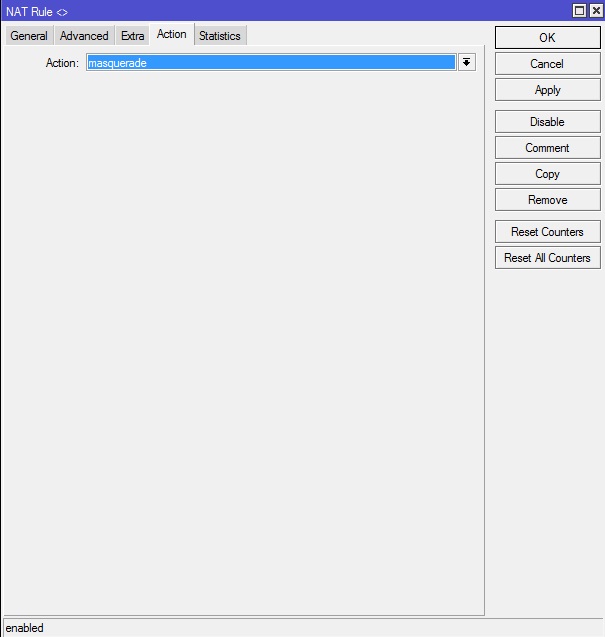The height and width of the screenshot is (637, 605).
Task: Remove this NAT rule
Action: 547,200
